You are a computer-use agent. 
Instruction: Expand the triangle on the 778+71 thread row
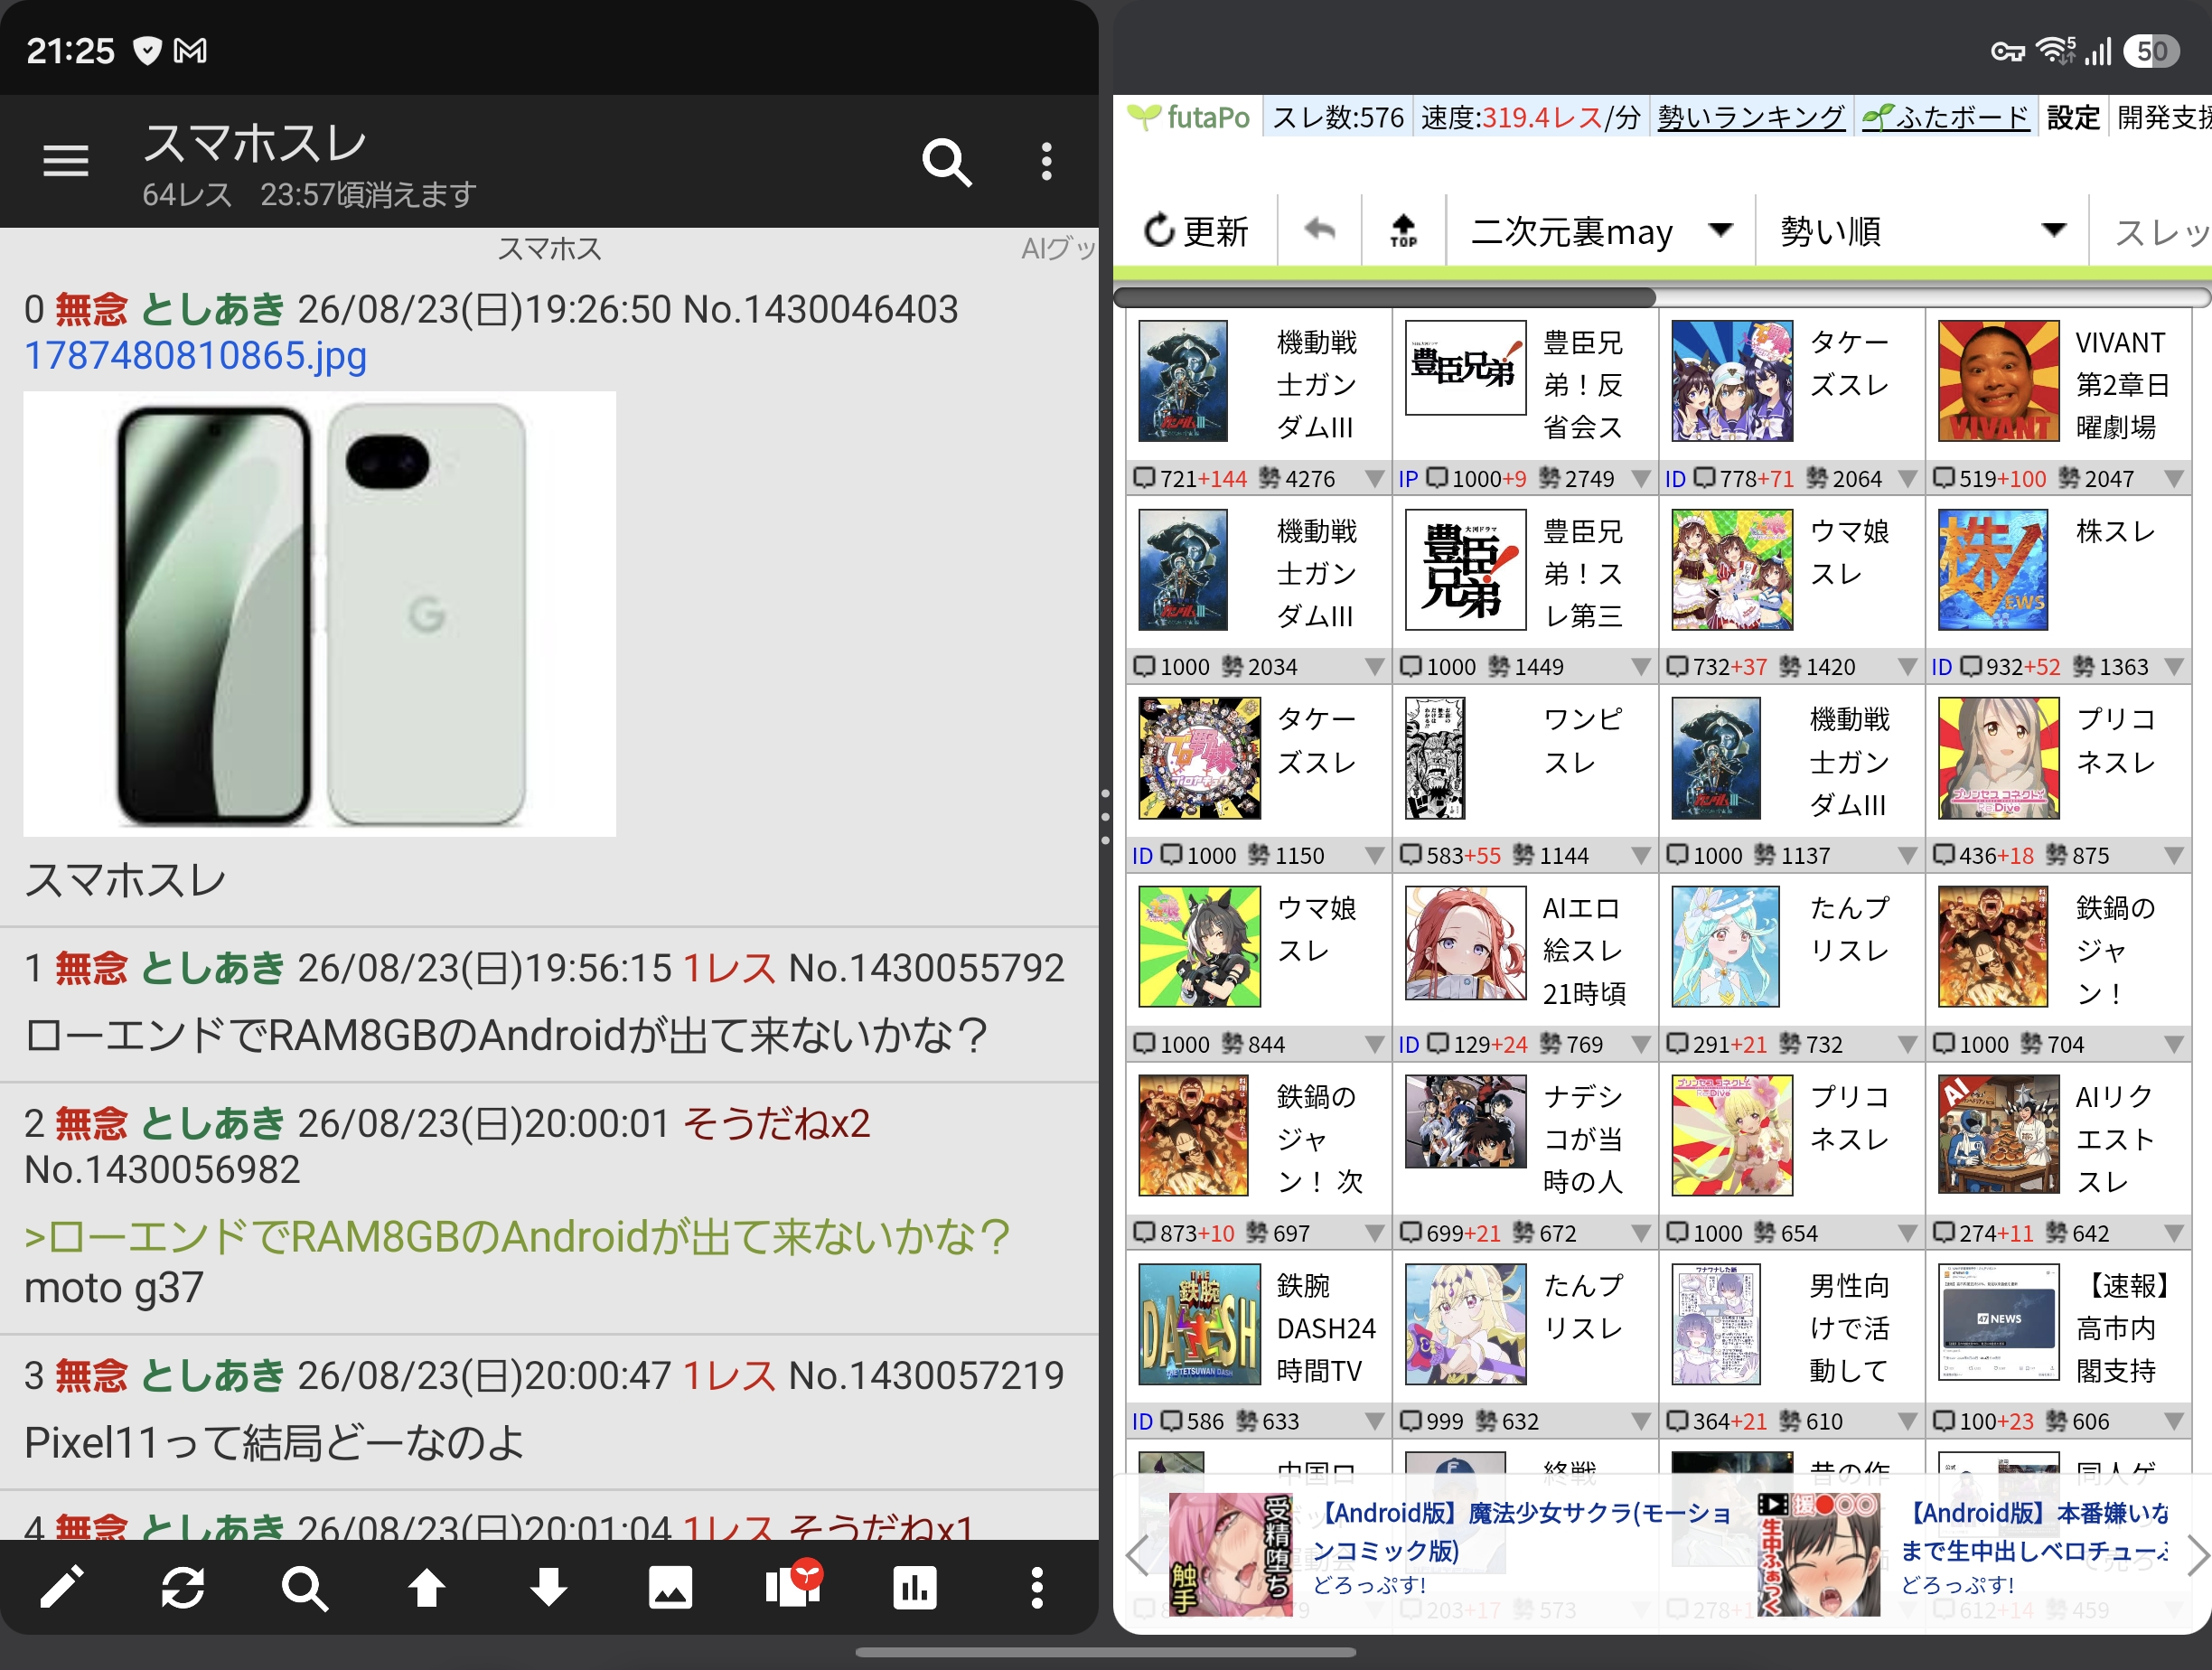1907,479
